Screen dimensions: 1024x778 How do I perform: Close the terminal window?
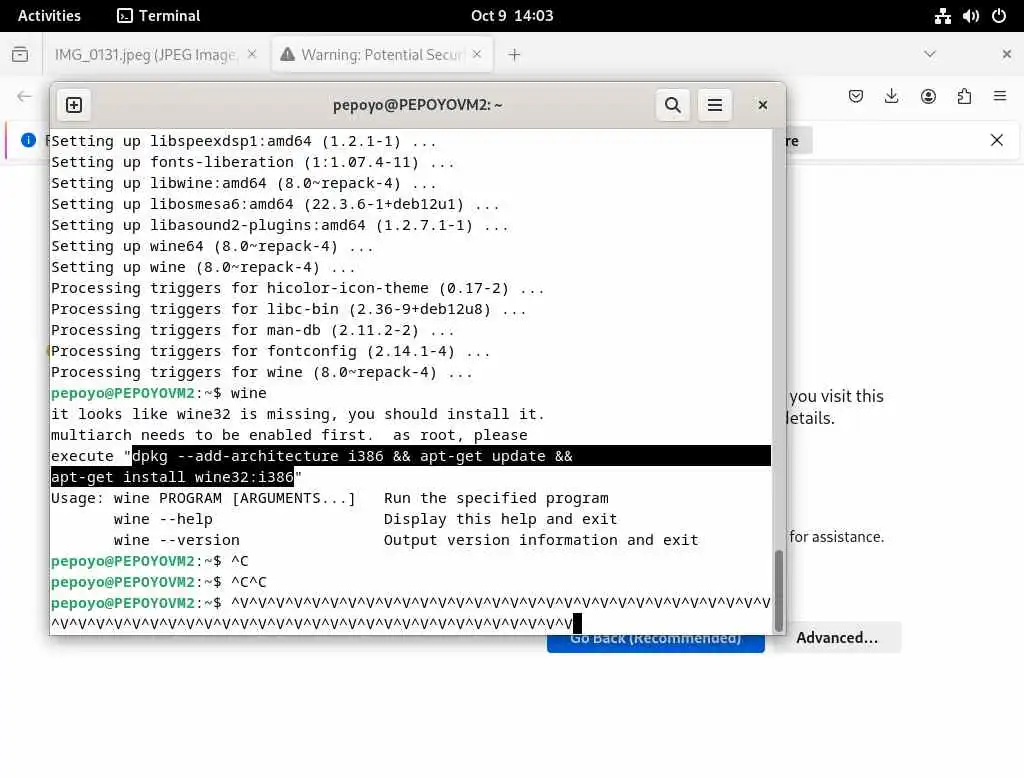pyautogui.click(x=762, y=105)
